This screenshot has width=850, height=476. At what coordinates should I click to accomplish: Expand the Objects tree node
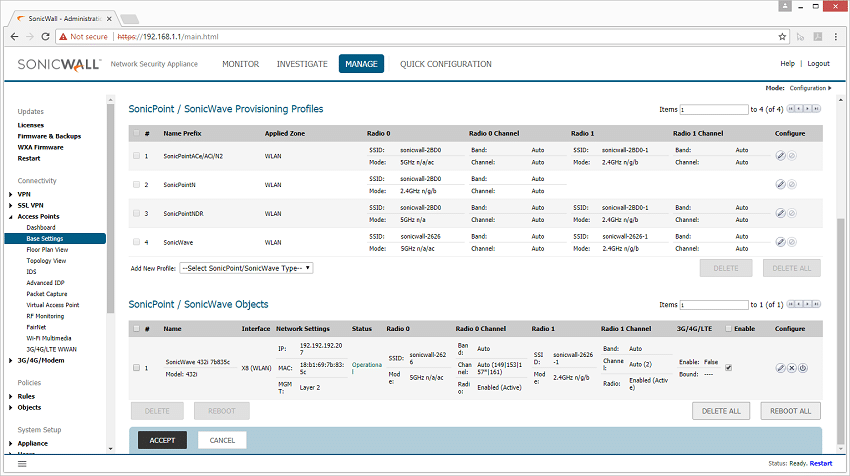click(x=11, y=408)
